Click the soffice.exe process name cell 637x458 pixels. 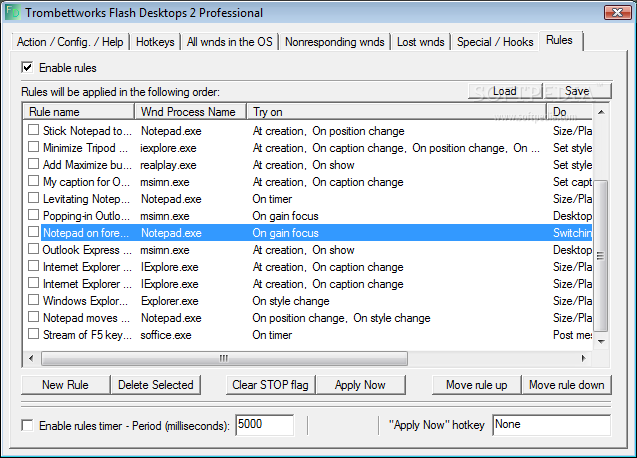coord(166,335)
